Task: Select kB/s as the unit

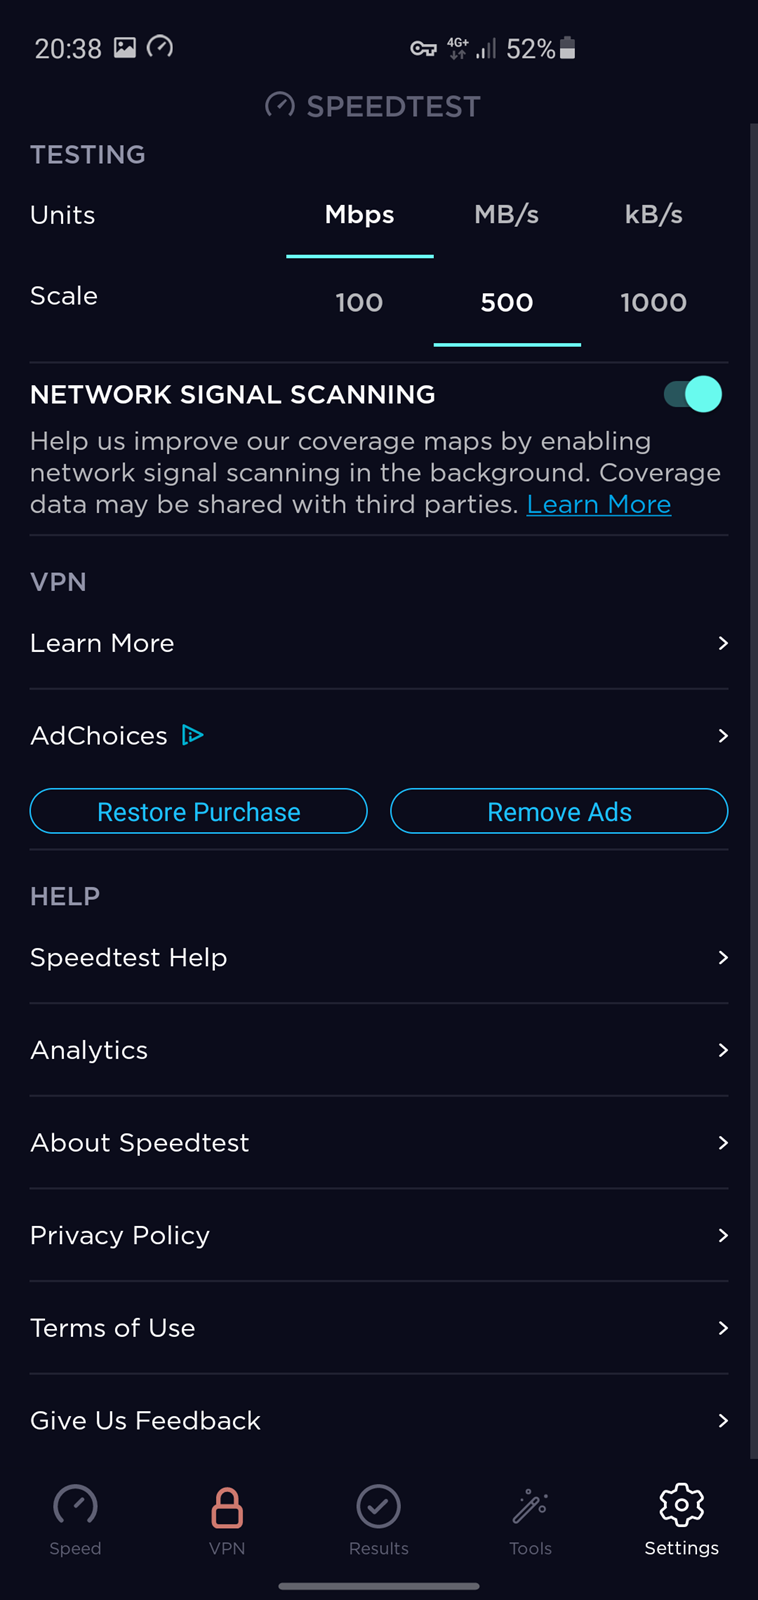Action: (x=653, y=215)
